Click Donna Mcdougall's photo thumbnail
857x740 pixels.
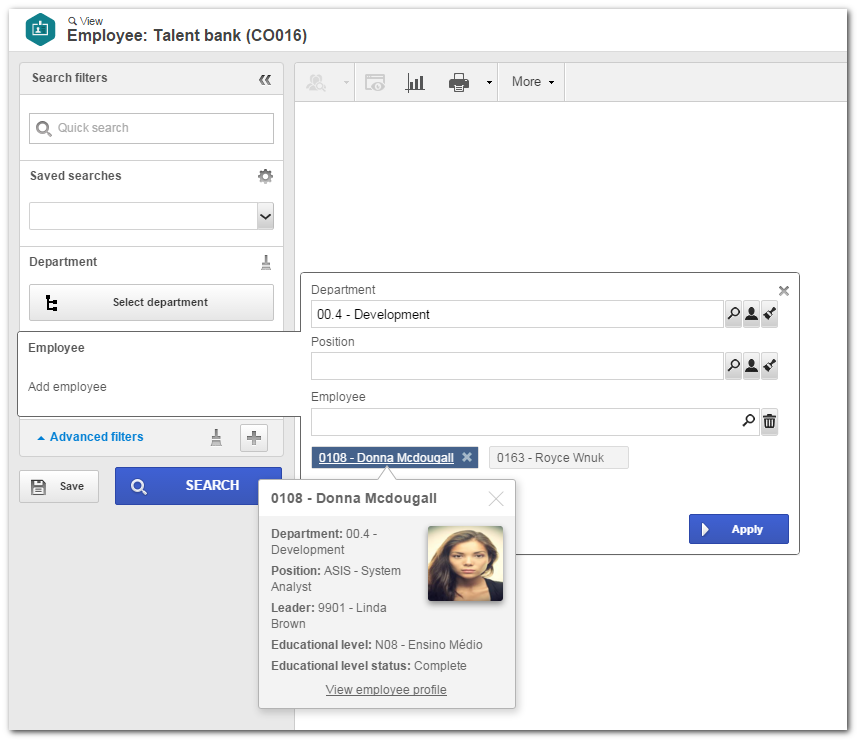click(x=465, y=563)
